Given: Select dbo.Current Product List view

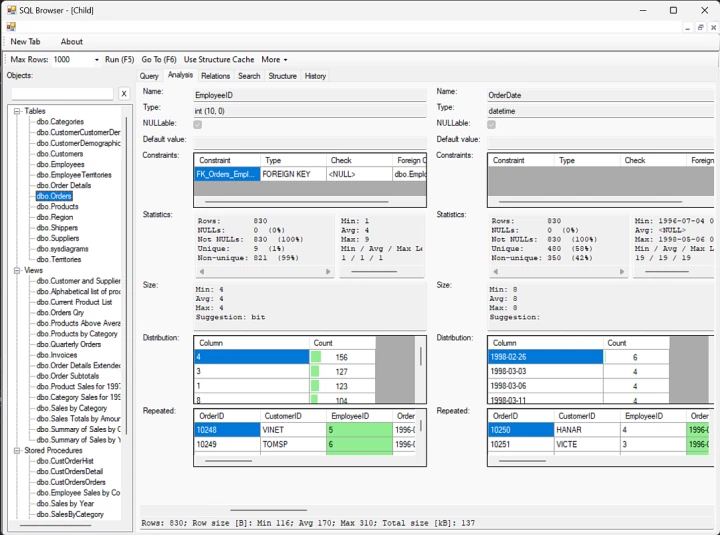Looking at the screenshot, I should pos(74,302).
